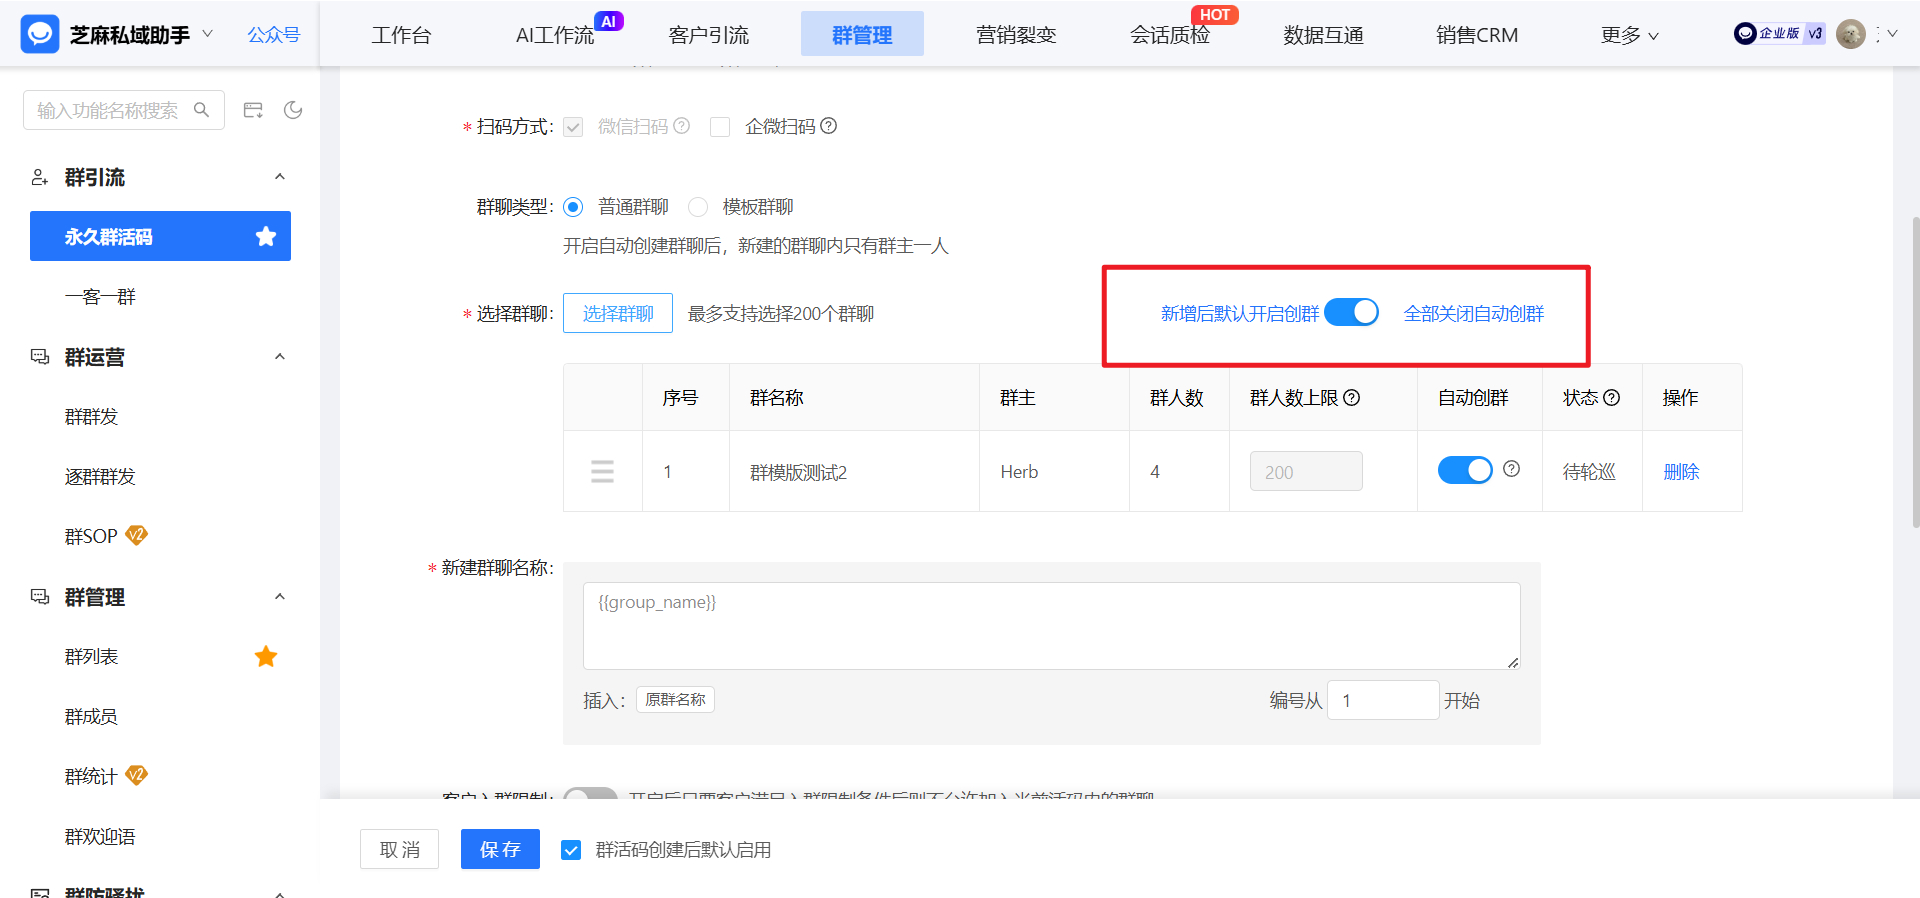Insert the 原群名称 tag

[675, 700]
